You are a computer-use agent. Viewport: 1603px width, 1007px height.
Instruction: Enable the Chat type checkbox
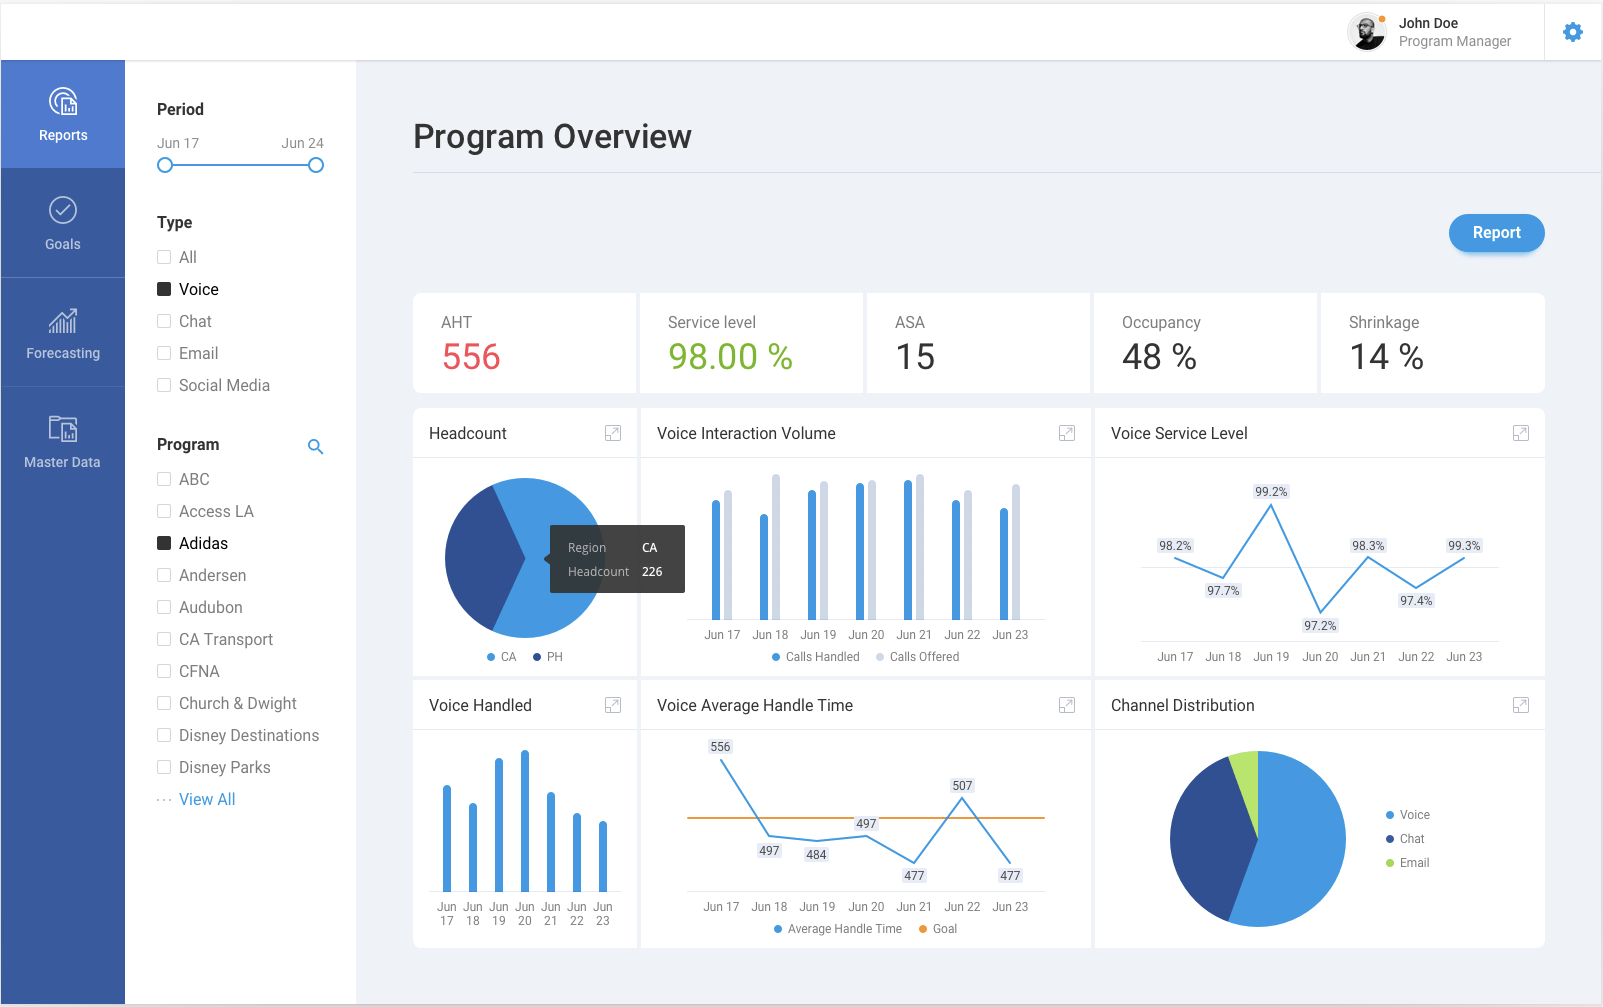point(164,321)
